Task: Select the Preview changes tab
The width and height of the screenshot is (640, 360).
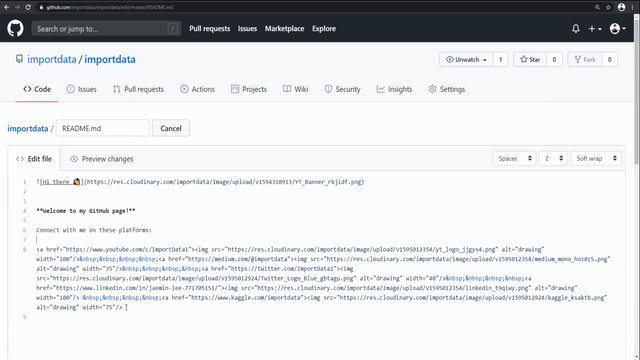Action: (x=102, y=159)
